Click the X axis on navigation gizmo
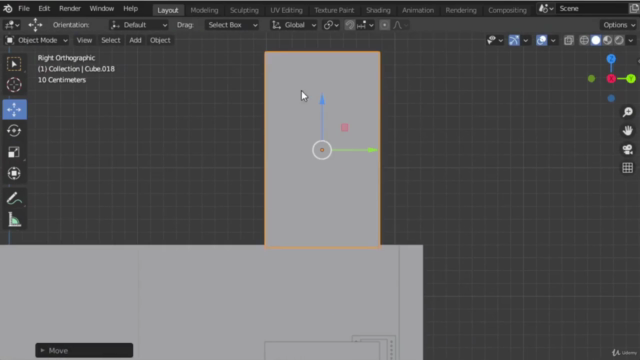This screenshot has width=640, height=360. [611, 79]
